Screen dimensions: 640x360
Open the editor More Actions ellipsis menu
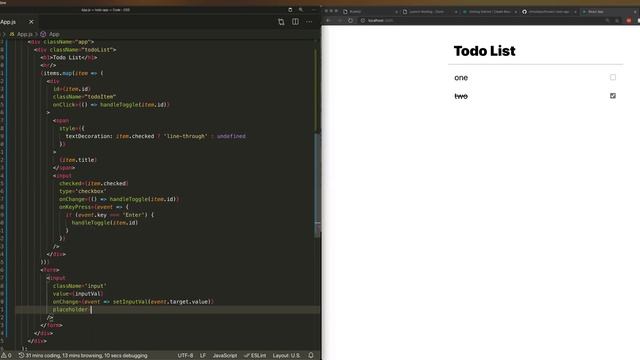pos(309,22)
